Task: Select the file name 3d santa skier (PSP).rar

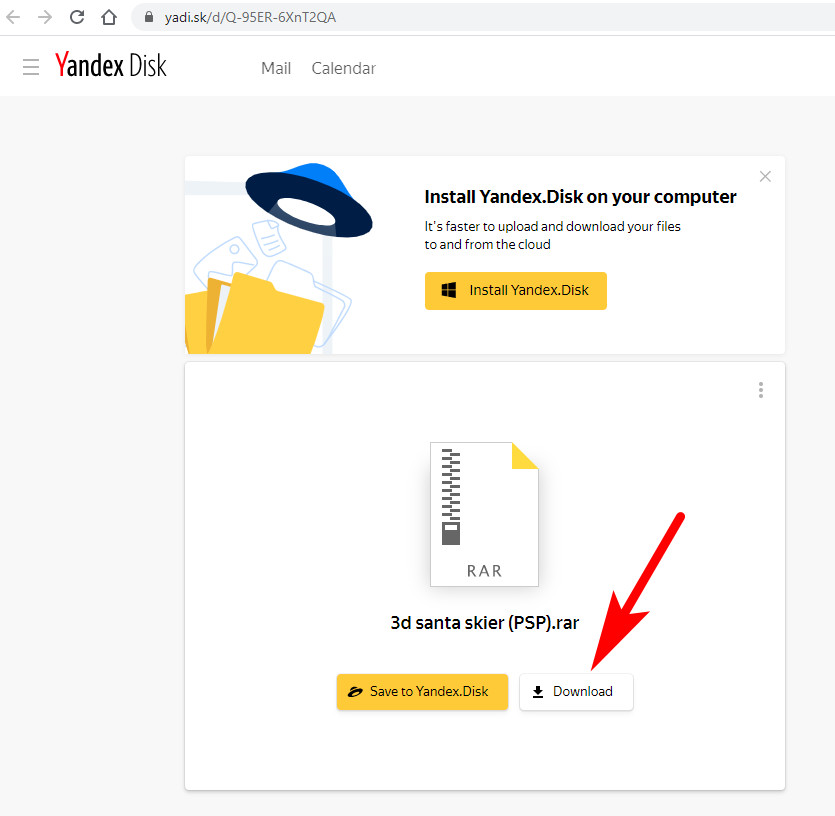Action: 485,623
